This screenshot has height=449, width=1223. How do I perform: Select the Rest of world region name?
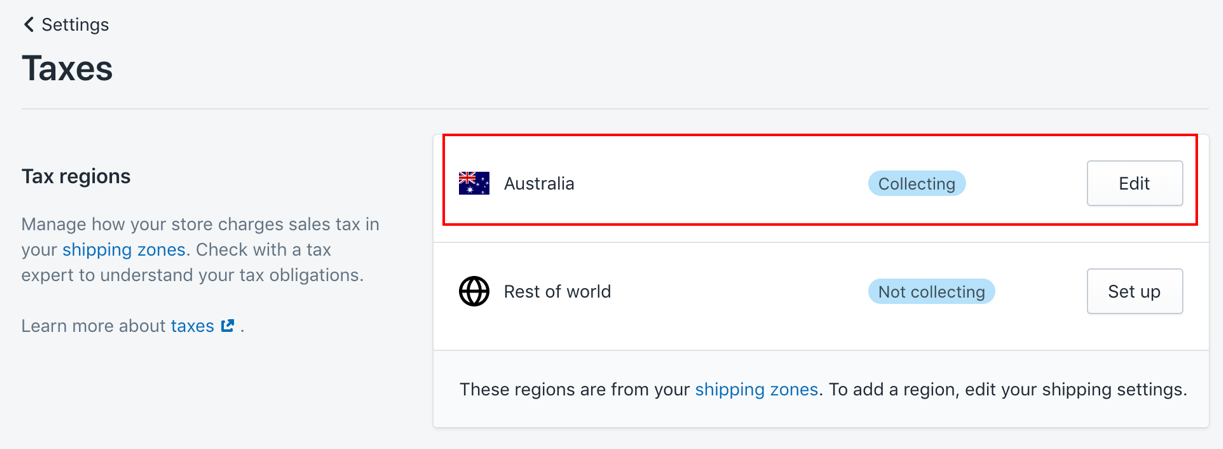(x=557, y=291)
